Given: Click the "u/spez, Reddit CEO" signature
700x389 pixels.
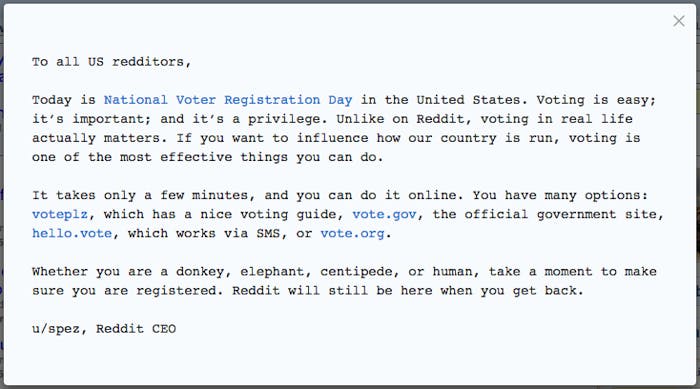Looking at the screenshot, I should click(104, 329).
